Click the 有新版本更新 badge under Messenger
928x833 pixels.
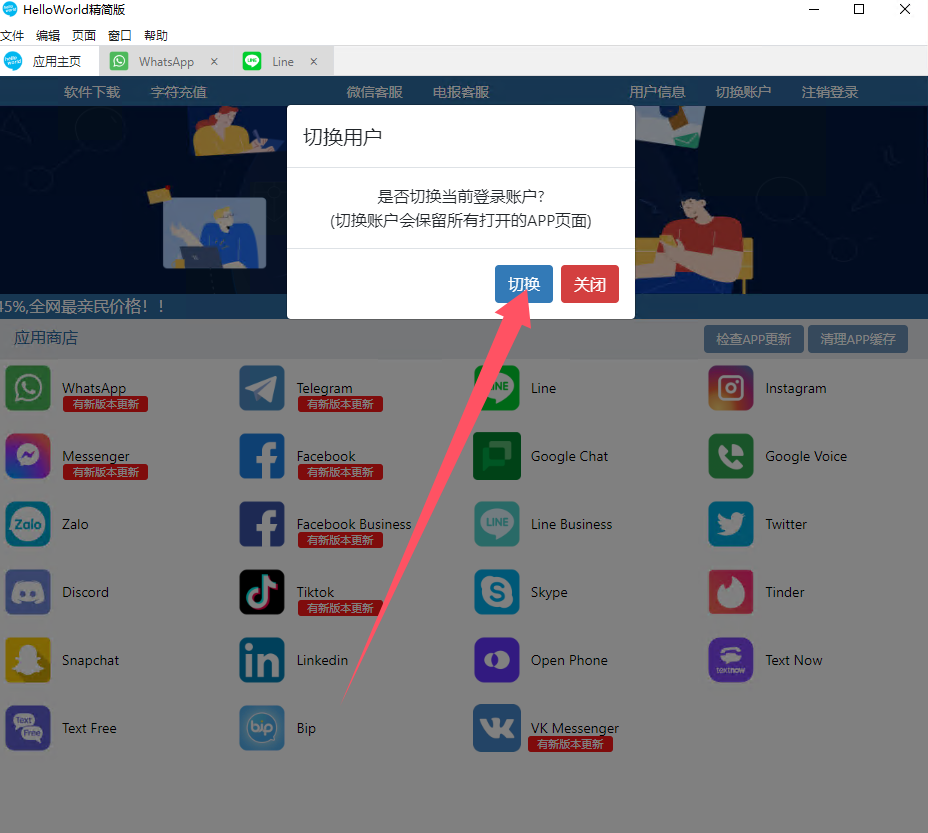point(105,472)
